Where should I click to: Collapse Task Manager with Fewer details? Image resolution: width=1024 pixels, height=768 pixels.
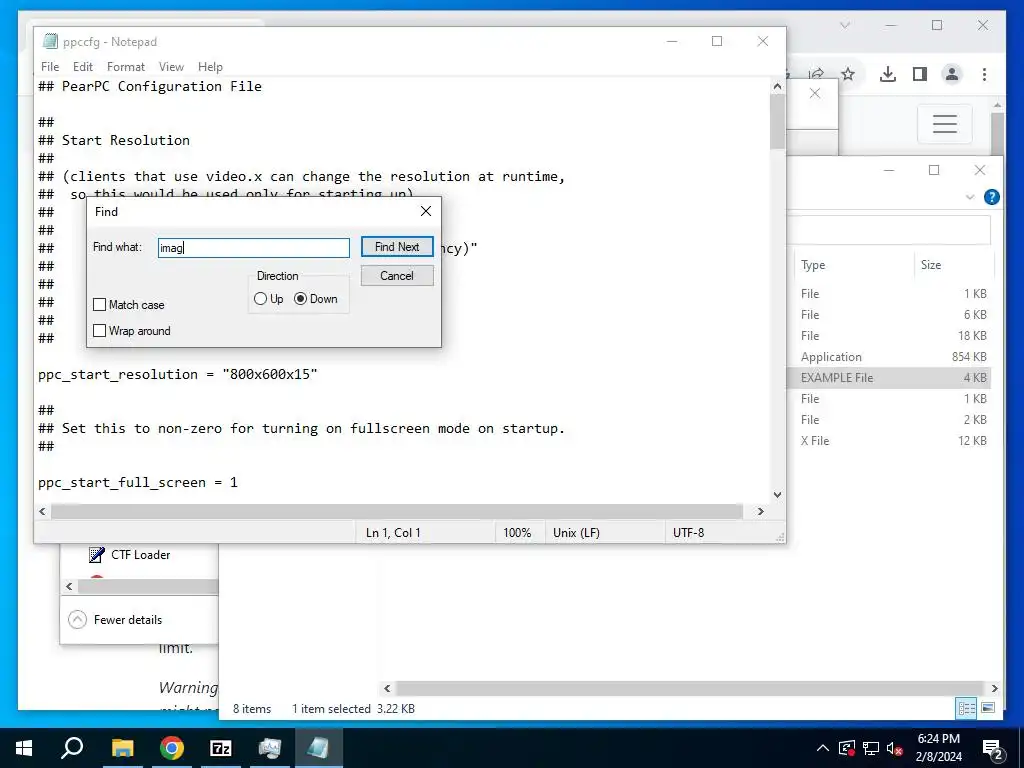click(x=115, y=619)
